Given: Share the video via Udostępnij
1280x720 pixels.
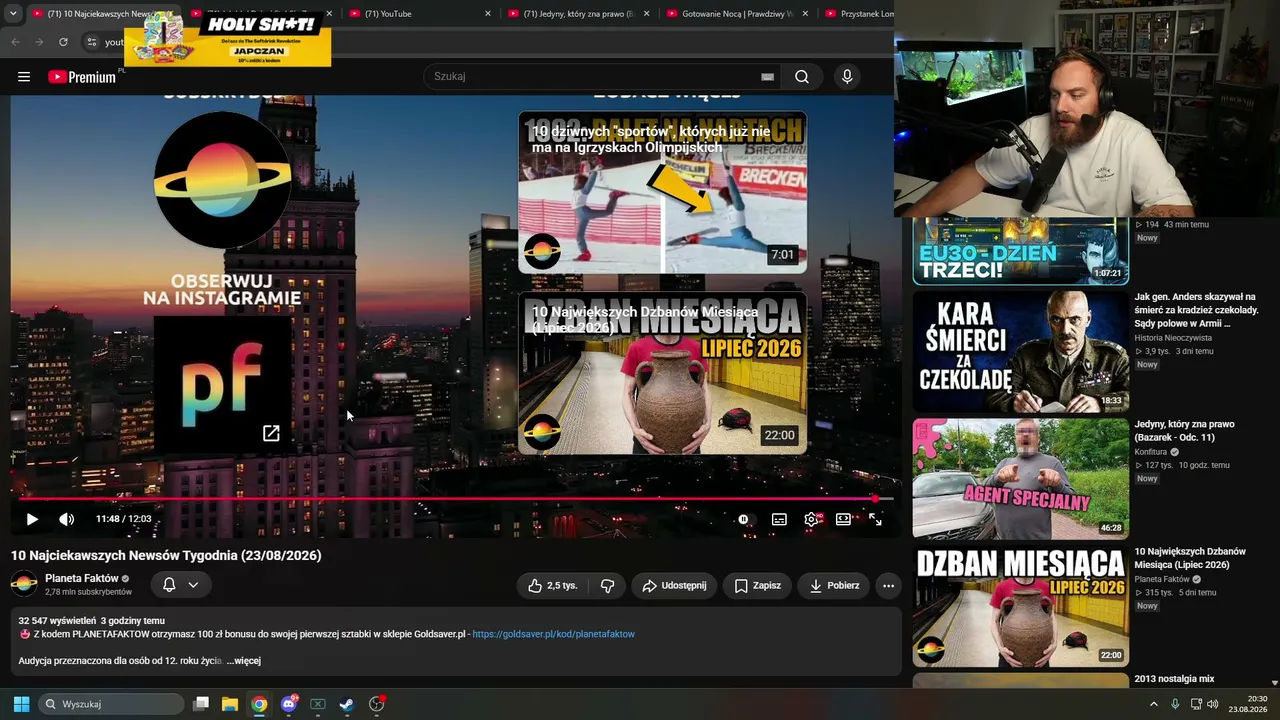Looking at the screenshot, I should pyautogui.click(x=674, y=586).
